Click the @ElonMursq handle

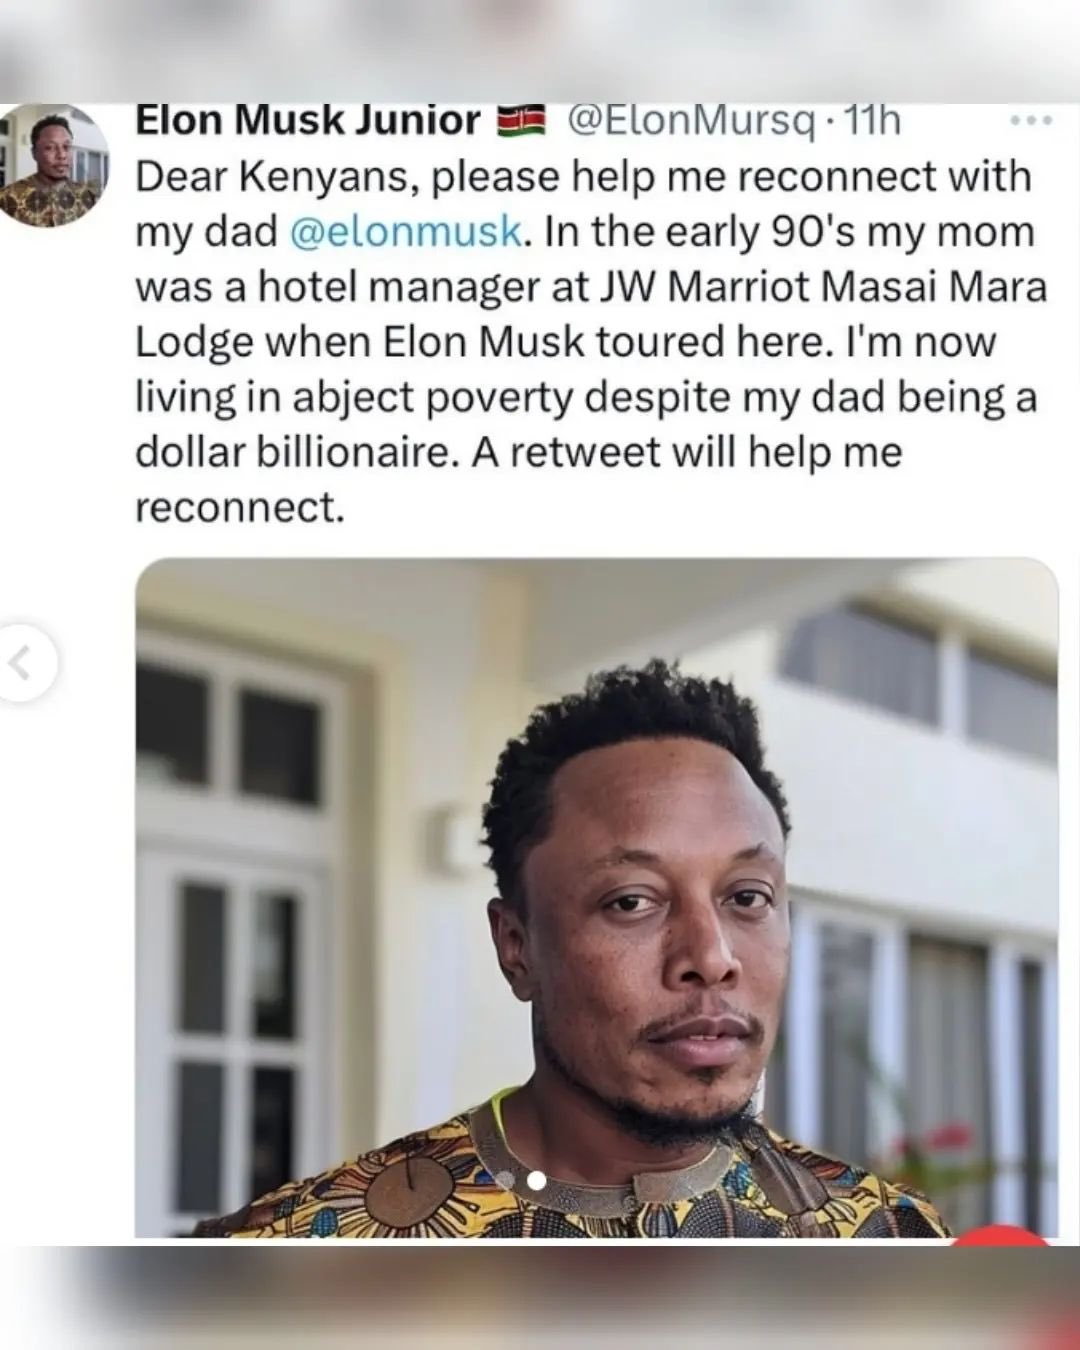[691, 121]
